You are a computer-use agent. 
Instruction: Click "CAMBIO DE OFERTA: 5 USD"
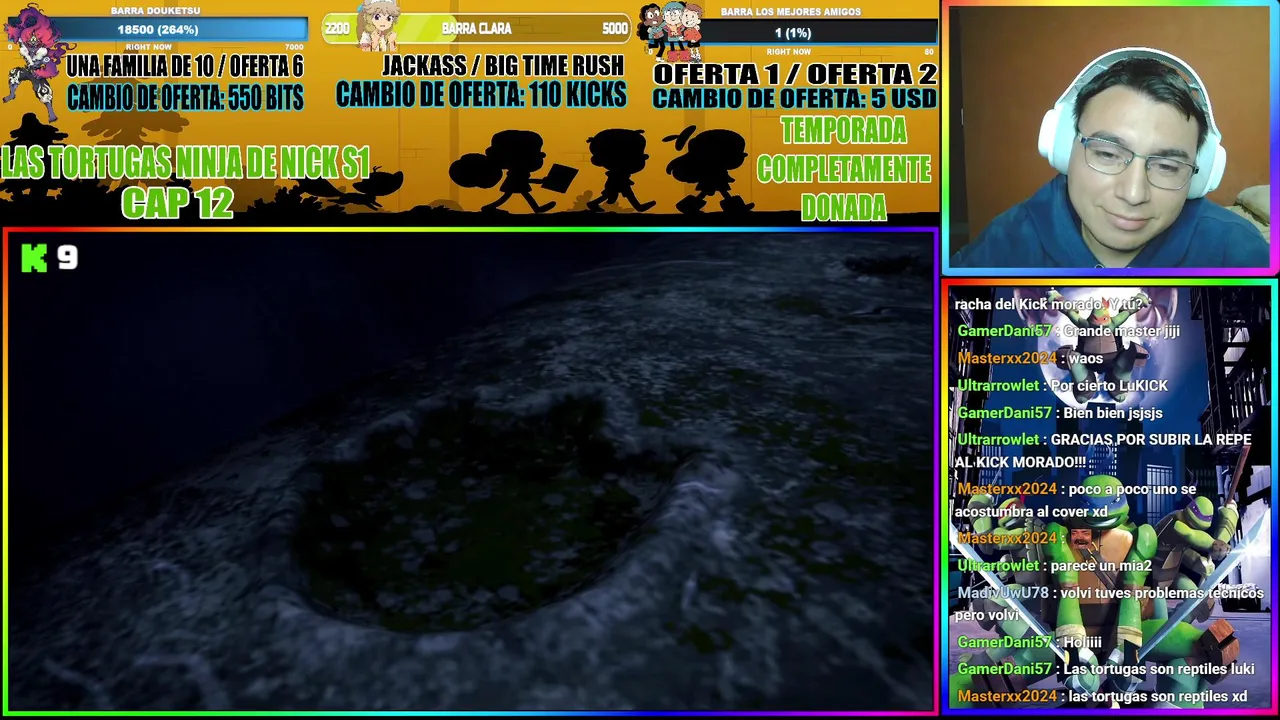795,99
